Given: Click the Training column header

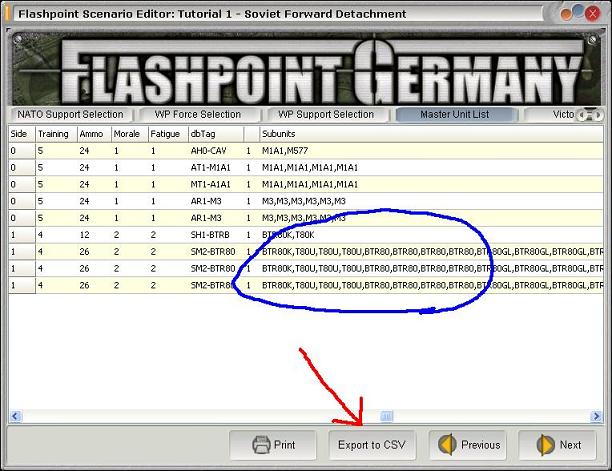Looking at the screenshot, I should [x=56, y=134].
